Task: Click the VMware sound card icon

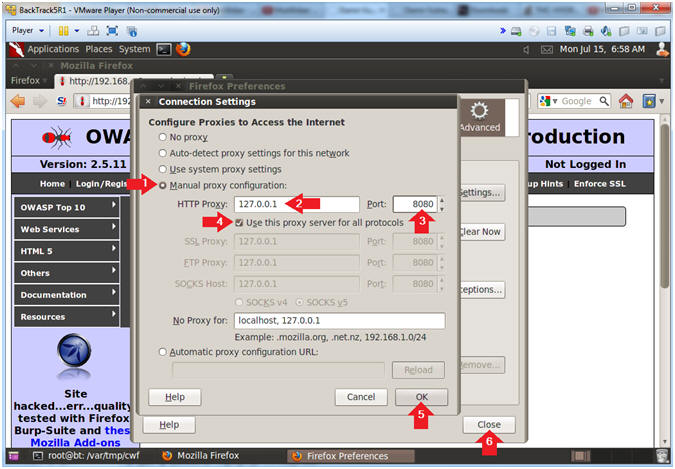Action: 606,31
